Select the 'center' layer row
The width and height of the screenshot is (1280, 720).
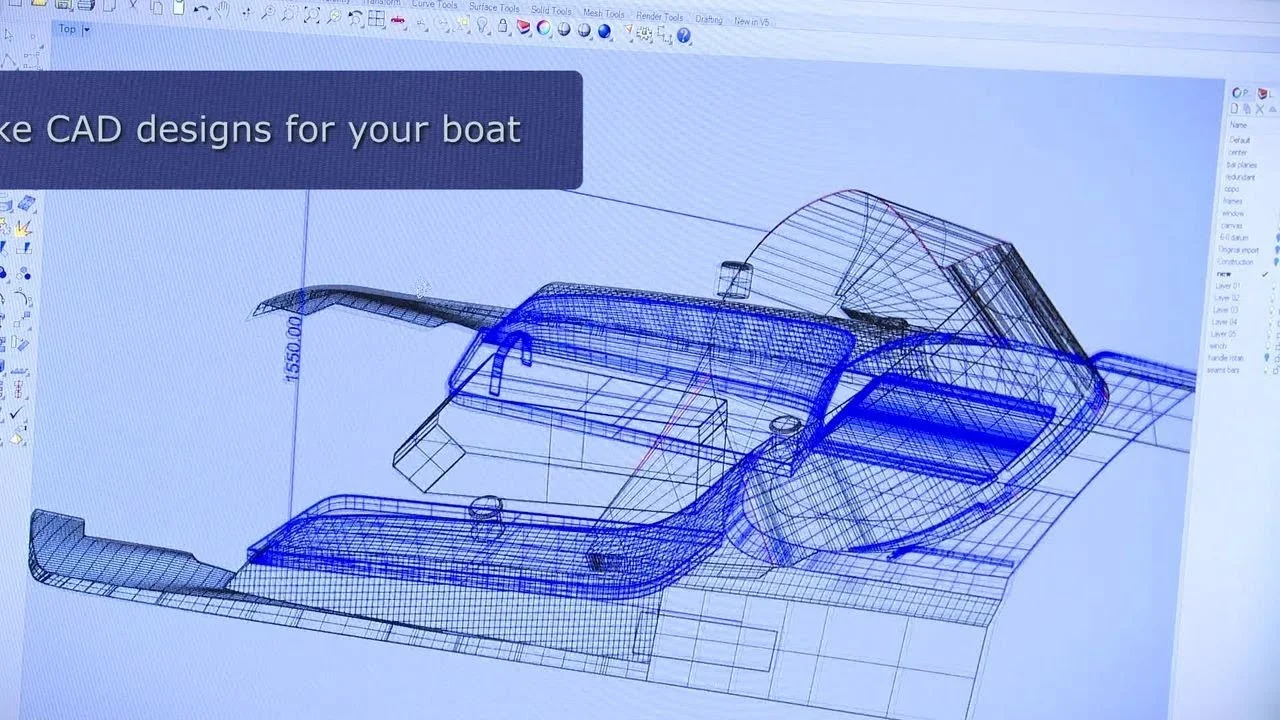(x=1238, y=152)
